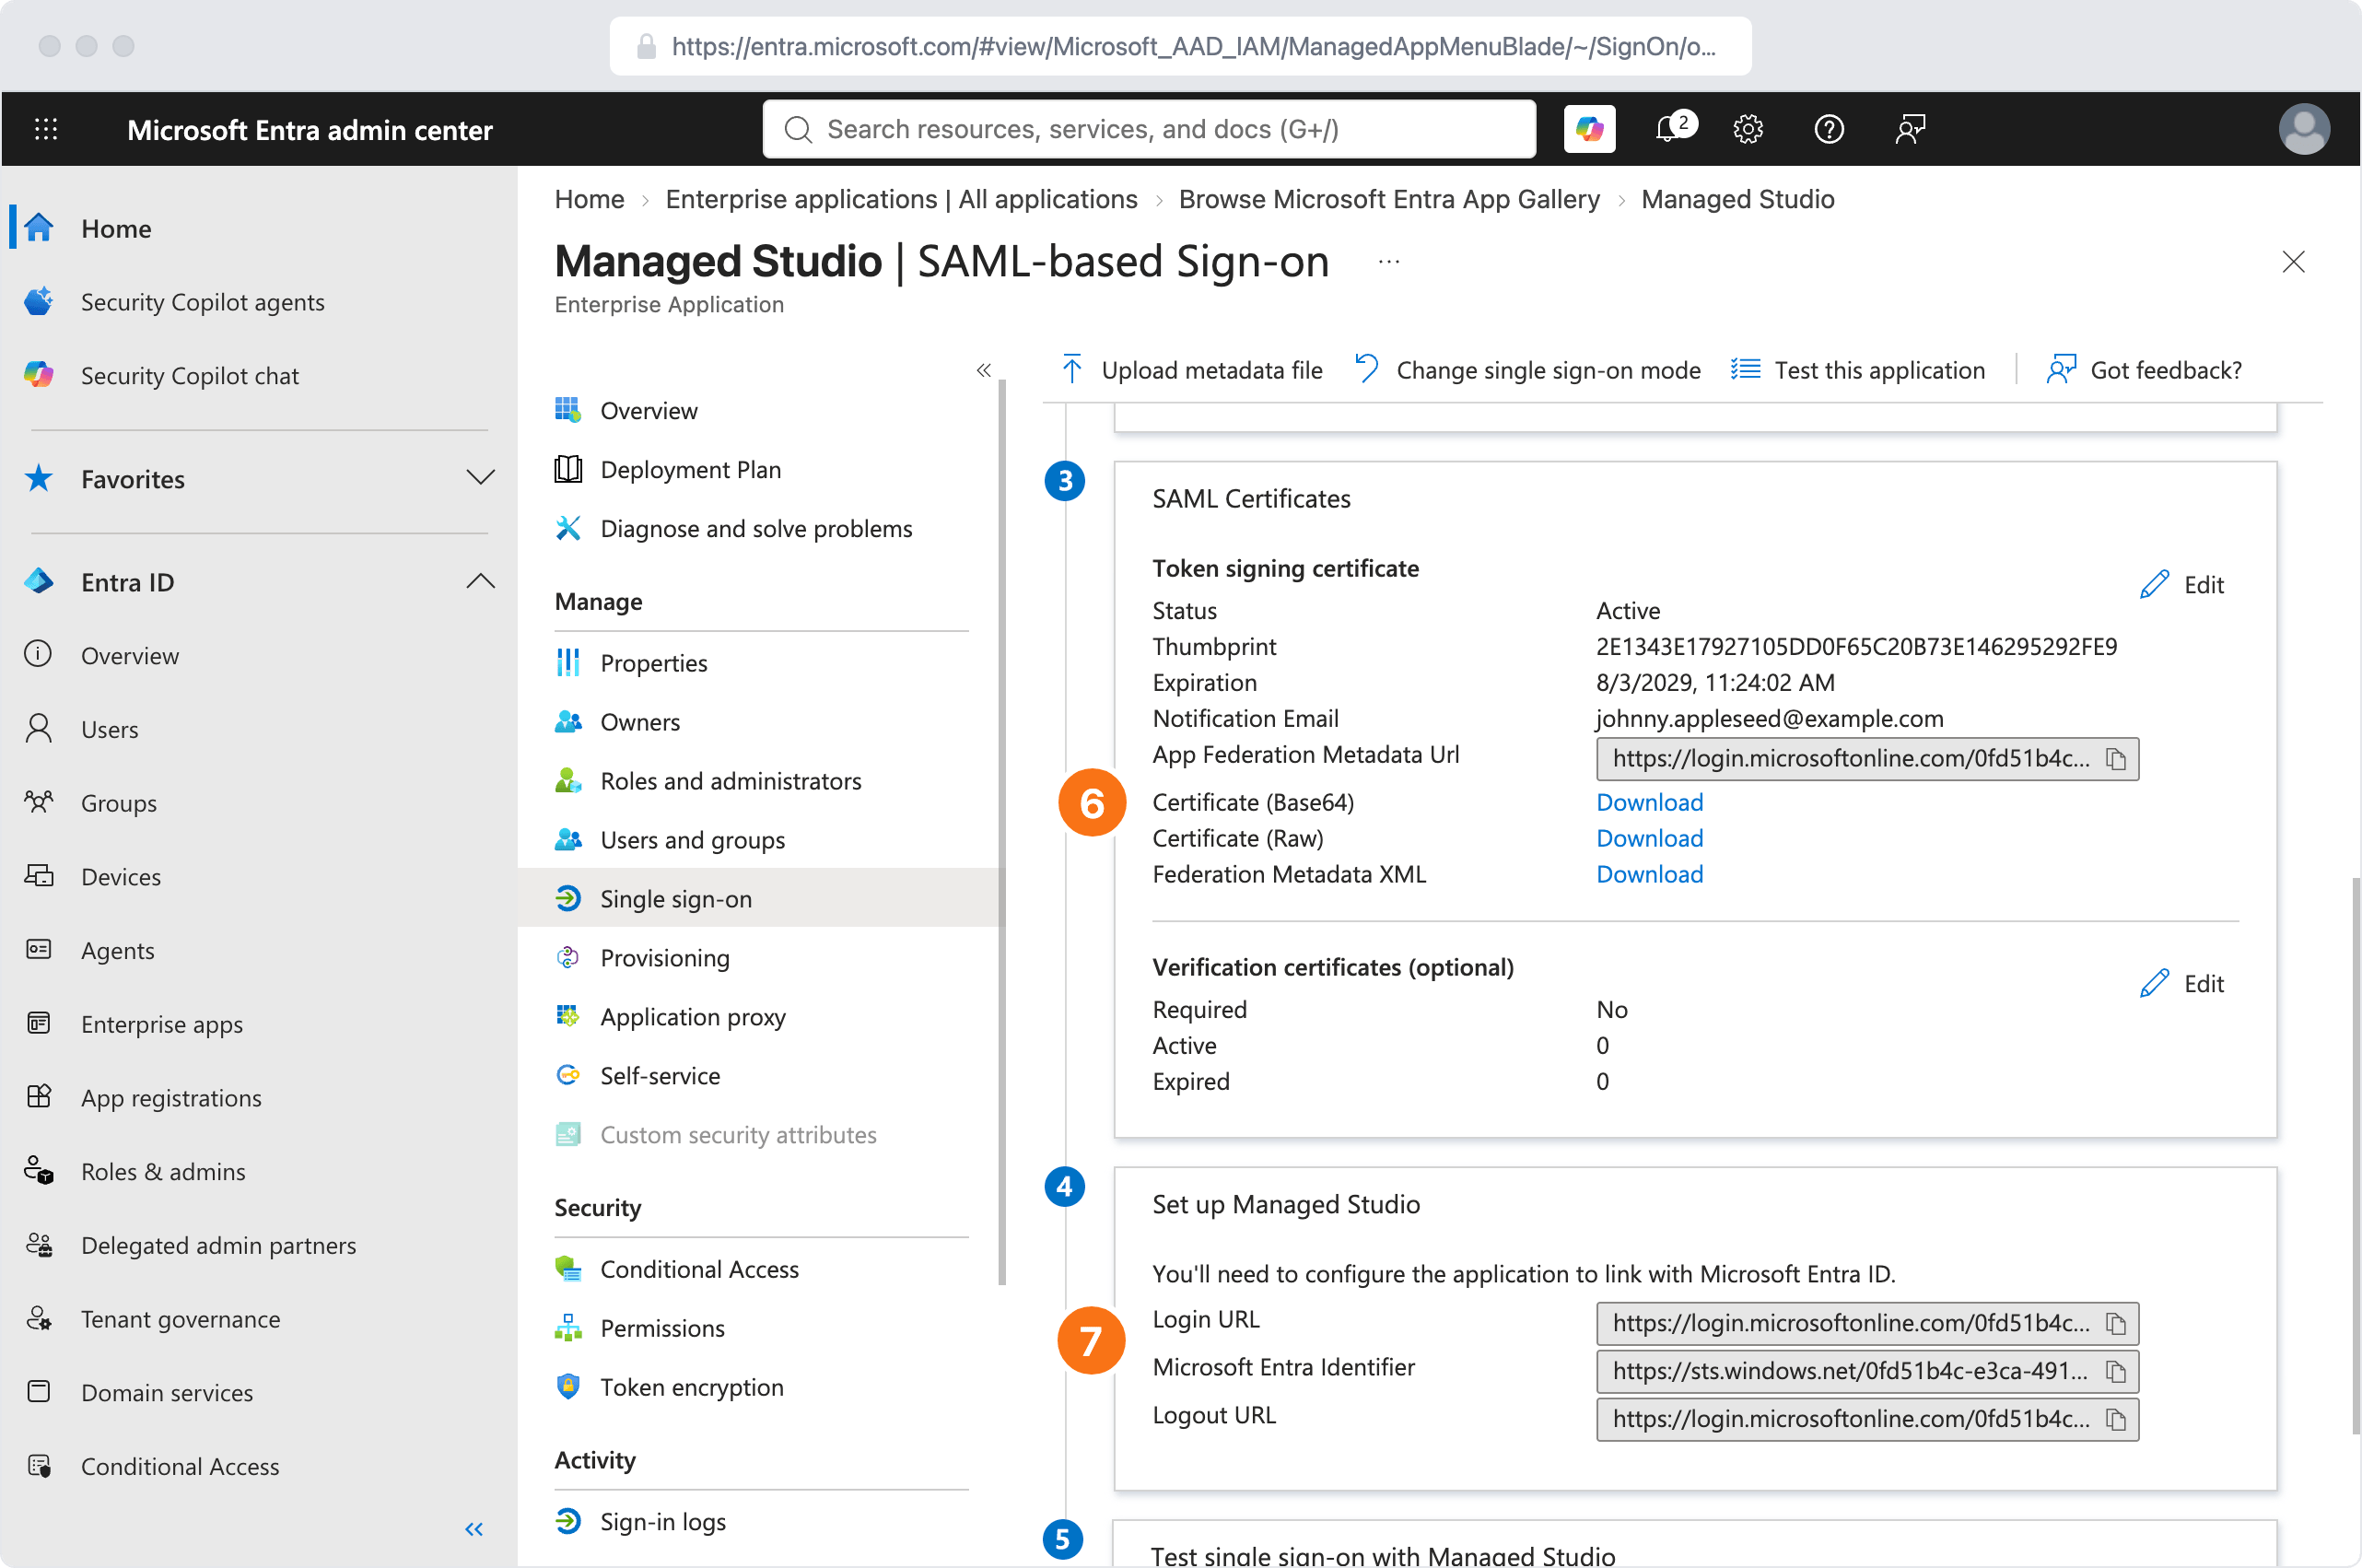Open Enterprise applications breadcrumb link
This screenshot has width=2362, height=1568.
pos(901,199)
